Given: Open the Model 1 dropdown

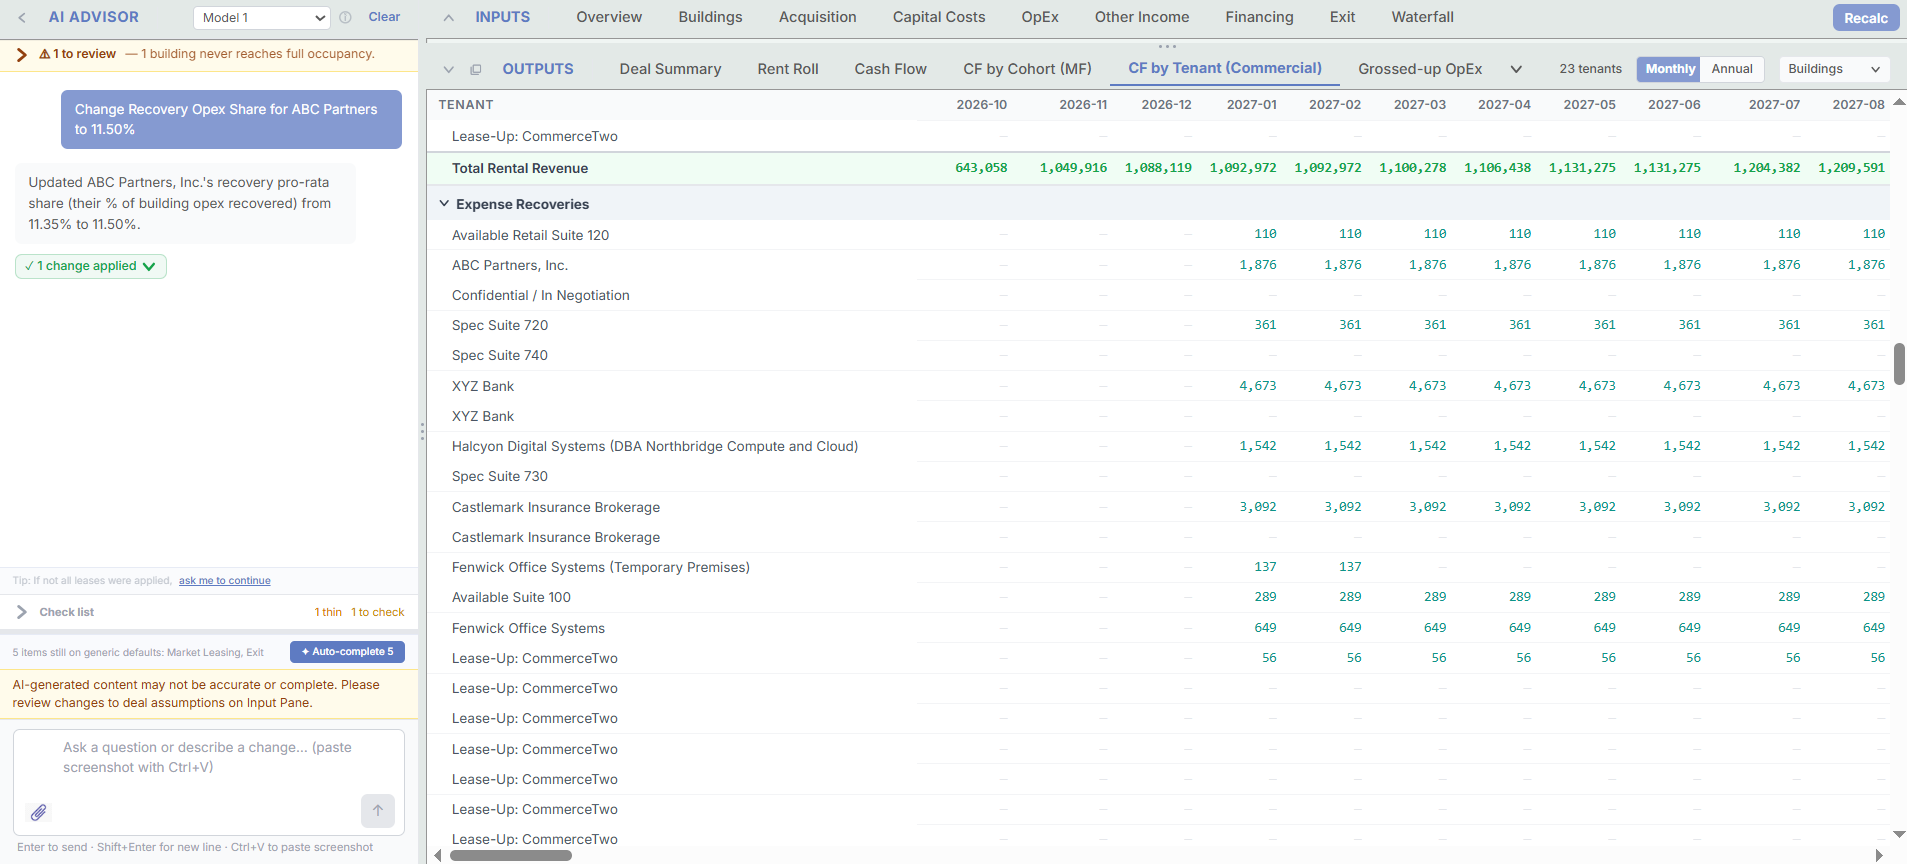Looking at the screenshot, I should [x=261, y=18].
